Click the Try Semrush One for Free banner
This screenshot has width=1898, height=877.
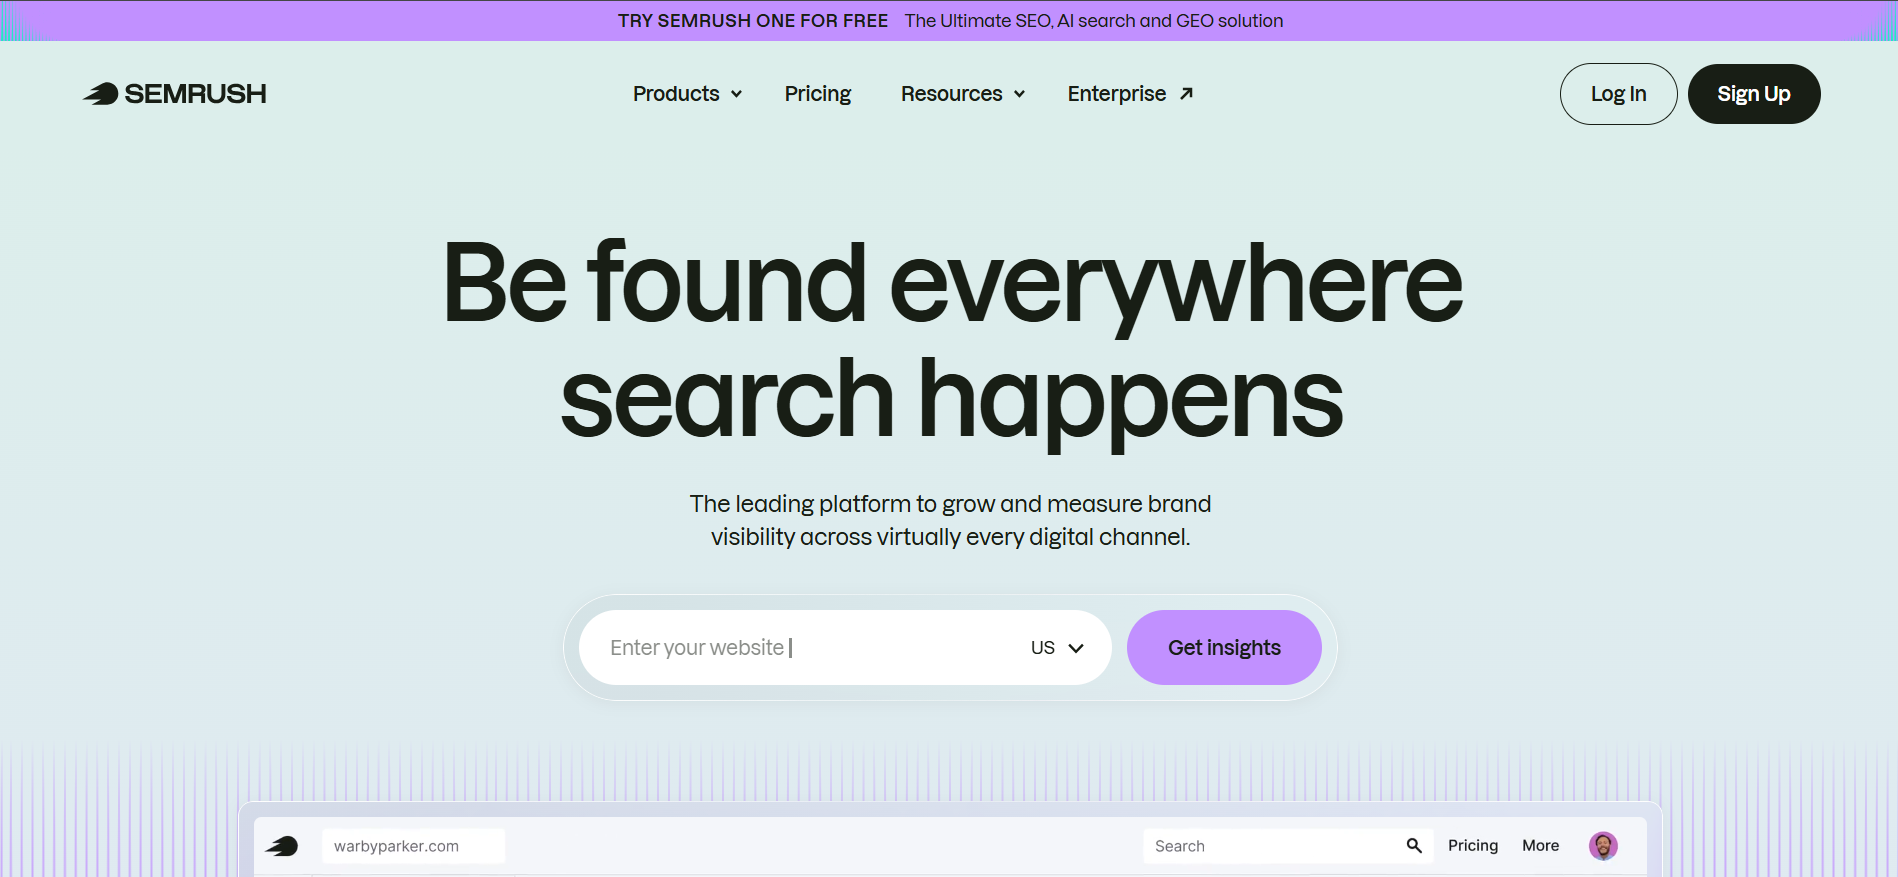click(x=949, y=21)
